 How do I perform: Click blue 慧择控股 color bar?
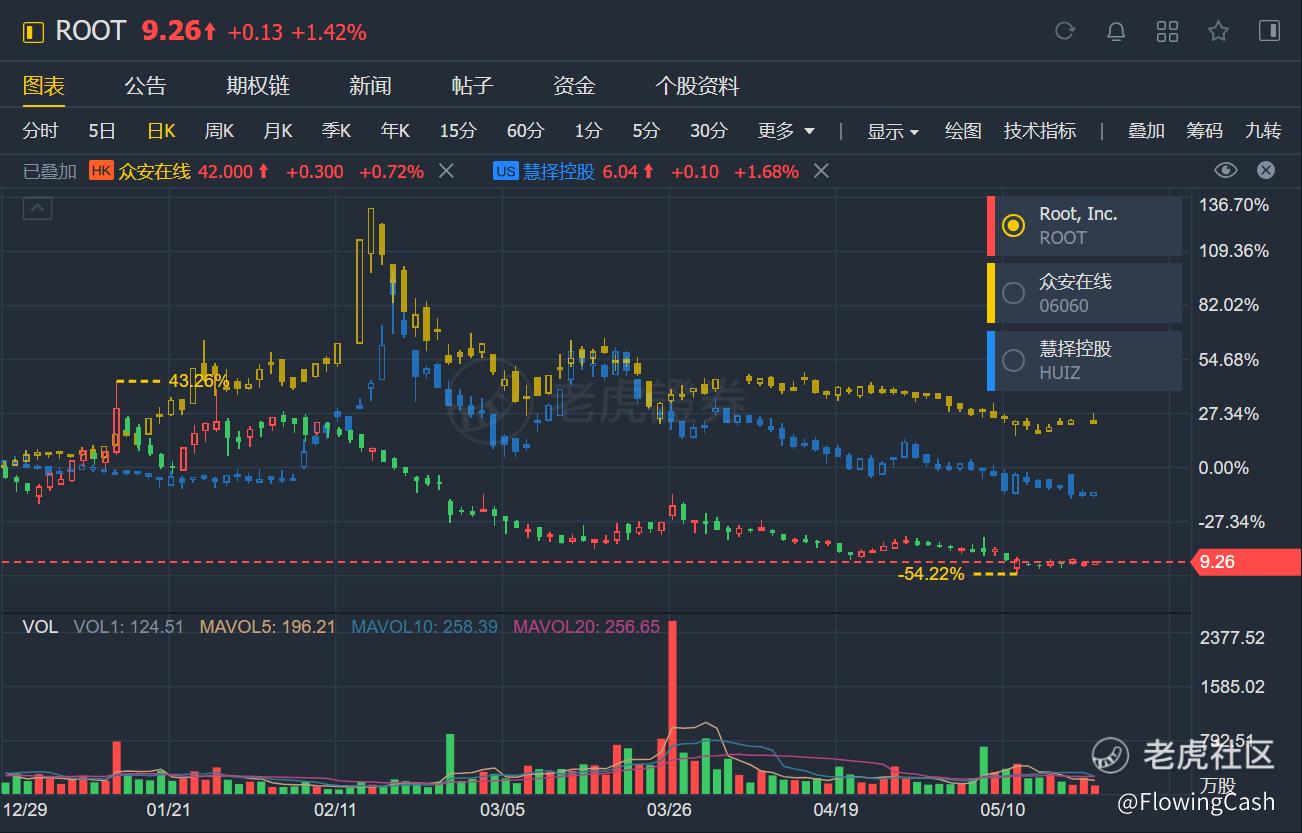tap(991, 360)
